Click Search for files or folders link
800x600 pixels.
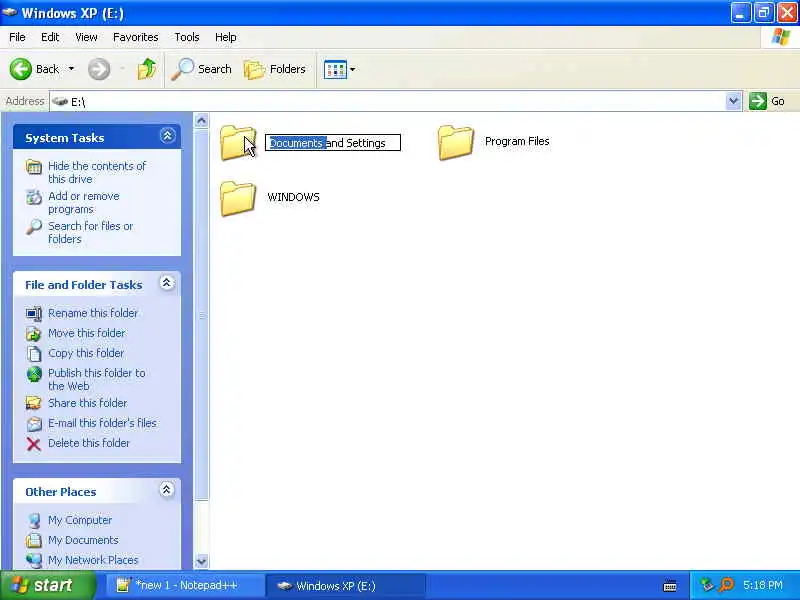[x=90, y=232]
